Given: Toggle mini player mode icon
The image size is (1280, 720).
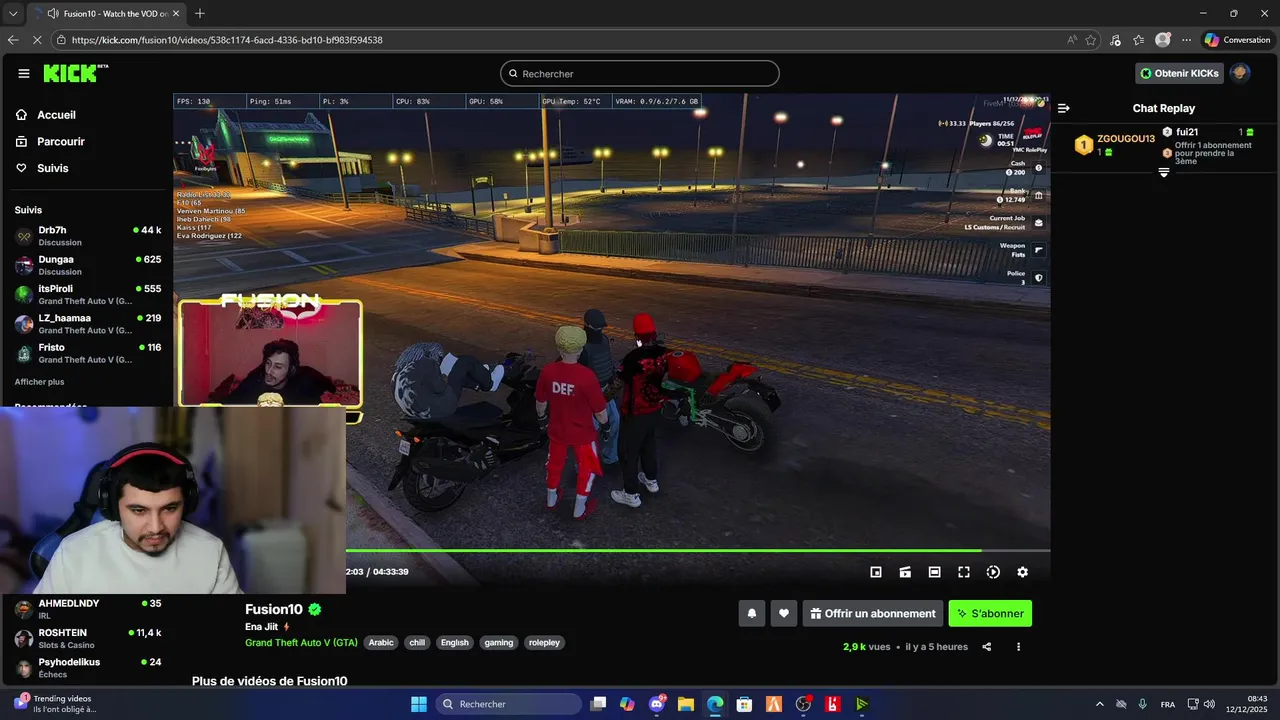Looking at the screenshot, I should [x=876, y=572].
